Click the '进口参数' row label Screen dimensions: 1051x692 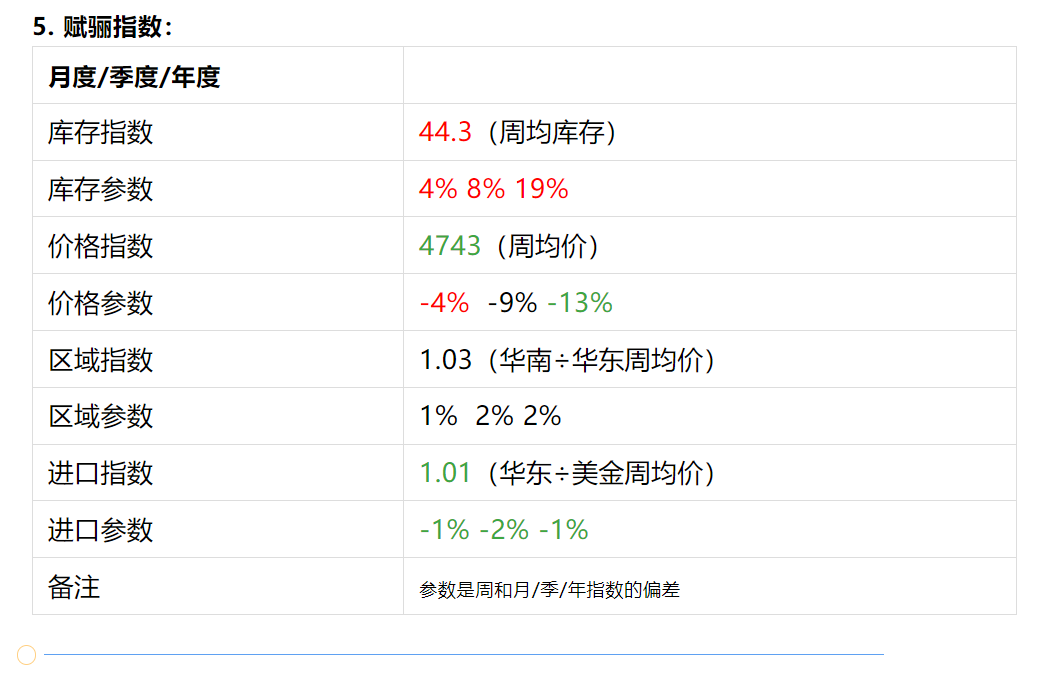[101, 530]
